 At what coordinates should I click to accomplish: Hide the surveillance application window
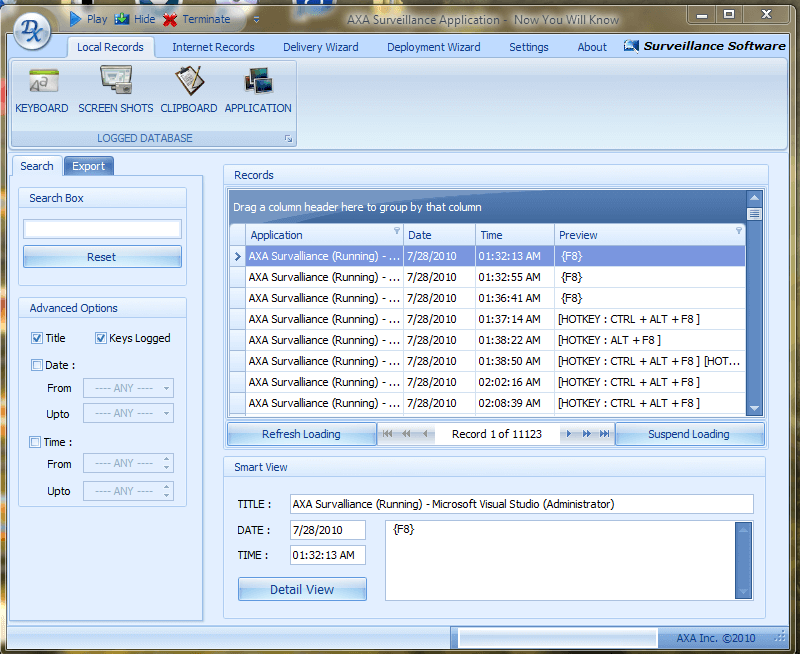[x=135, y=19]
